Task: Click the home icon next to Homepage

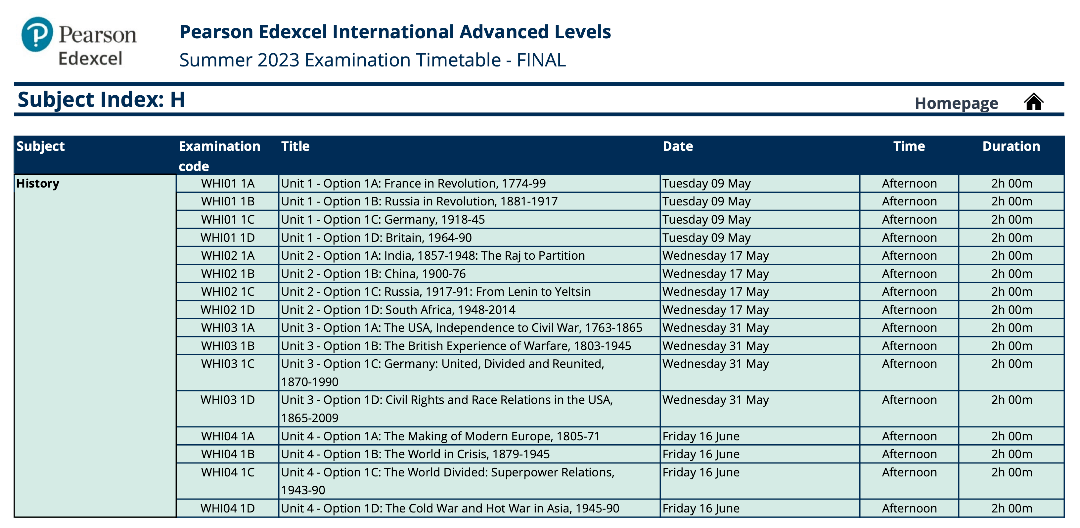Action: (x=1033, y=102)
